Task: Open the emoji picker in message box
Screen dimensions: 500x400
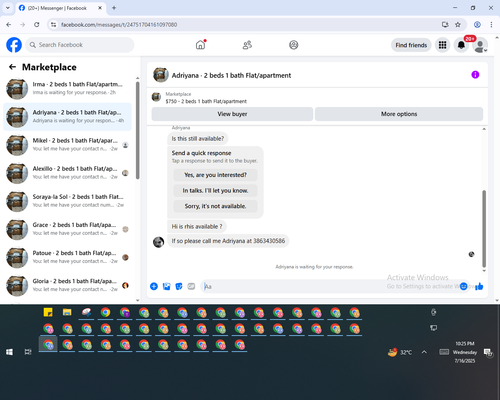Action: pyautogui.click(x=463, y=286)
